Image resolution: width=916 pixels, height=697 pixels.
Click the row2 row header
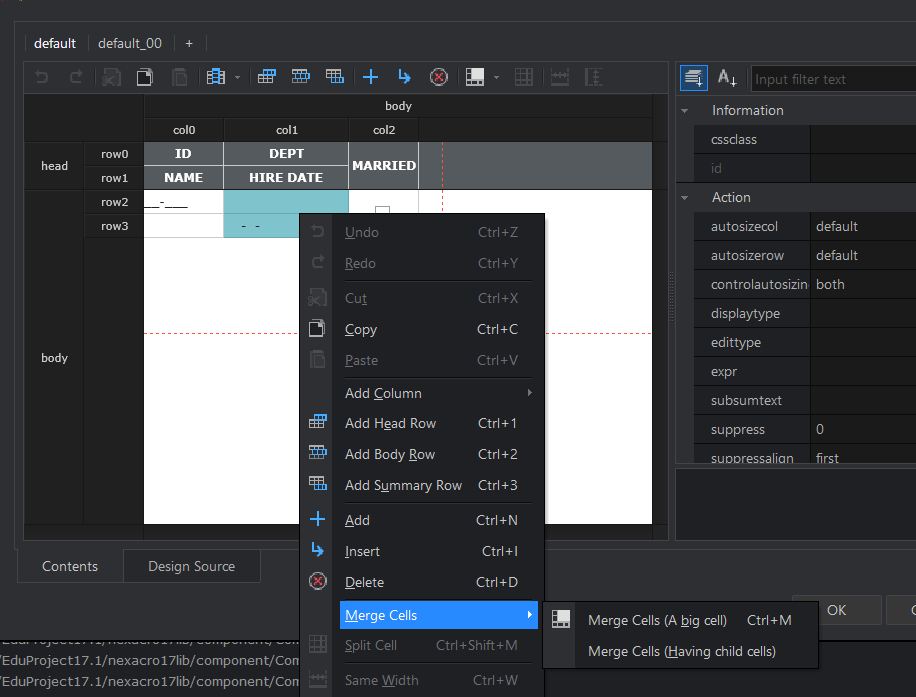click(114, 202)
